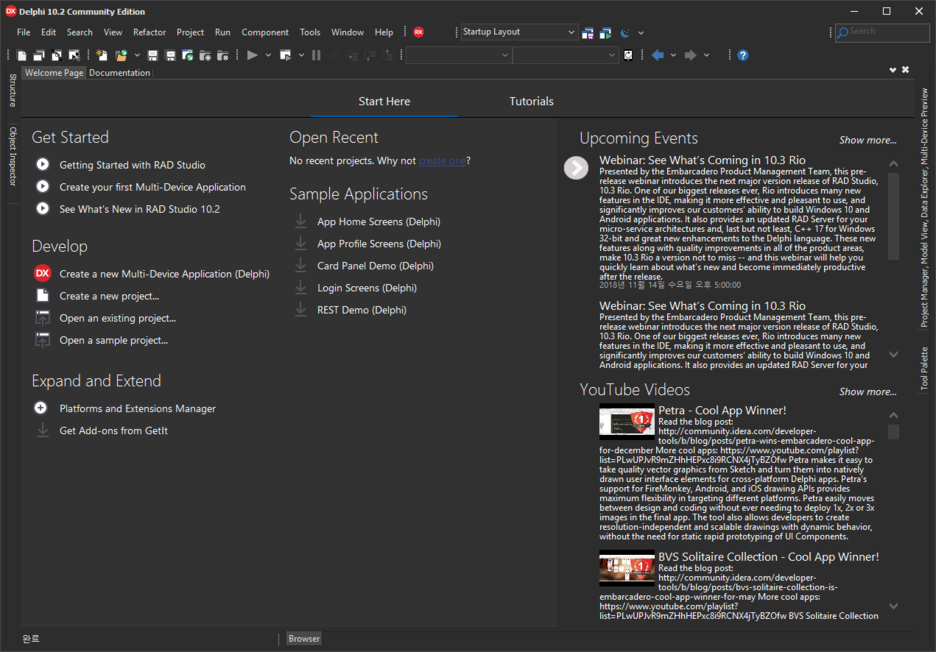Image resolution: width=936 pixels, height=652 pixels.
Task: Open the Refactor menu
Action: point(149,32)
